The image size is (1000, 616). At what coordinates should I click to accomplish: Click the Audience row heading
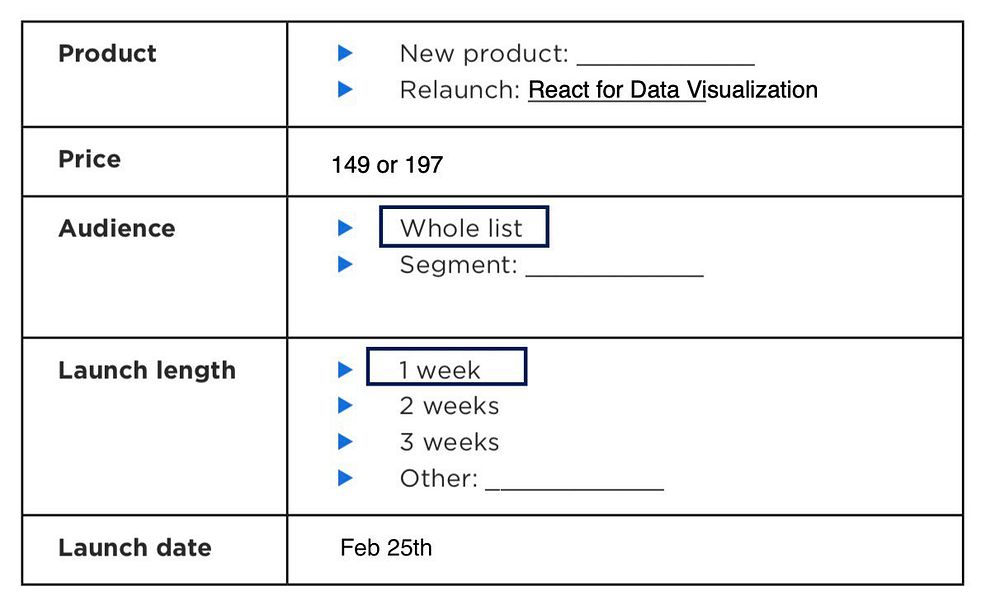coord(117,228)
